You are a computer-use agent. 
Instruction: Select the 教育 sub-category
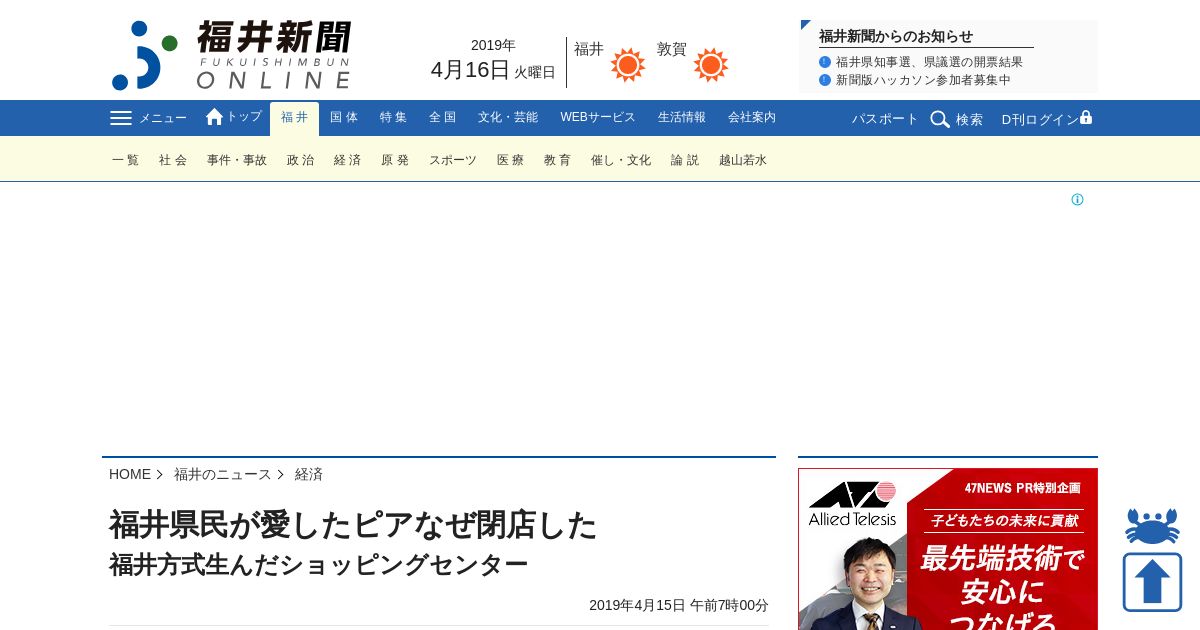[558, 160]
